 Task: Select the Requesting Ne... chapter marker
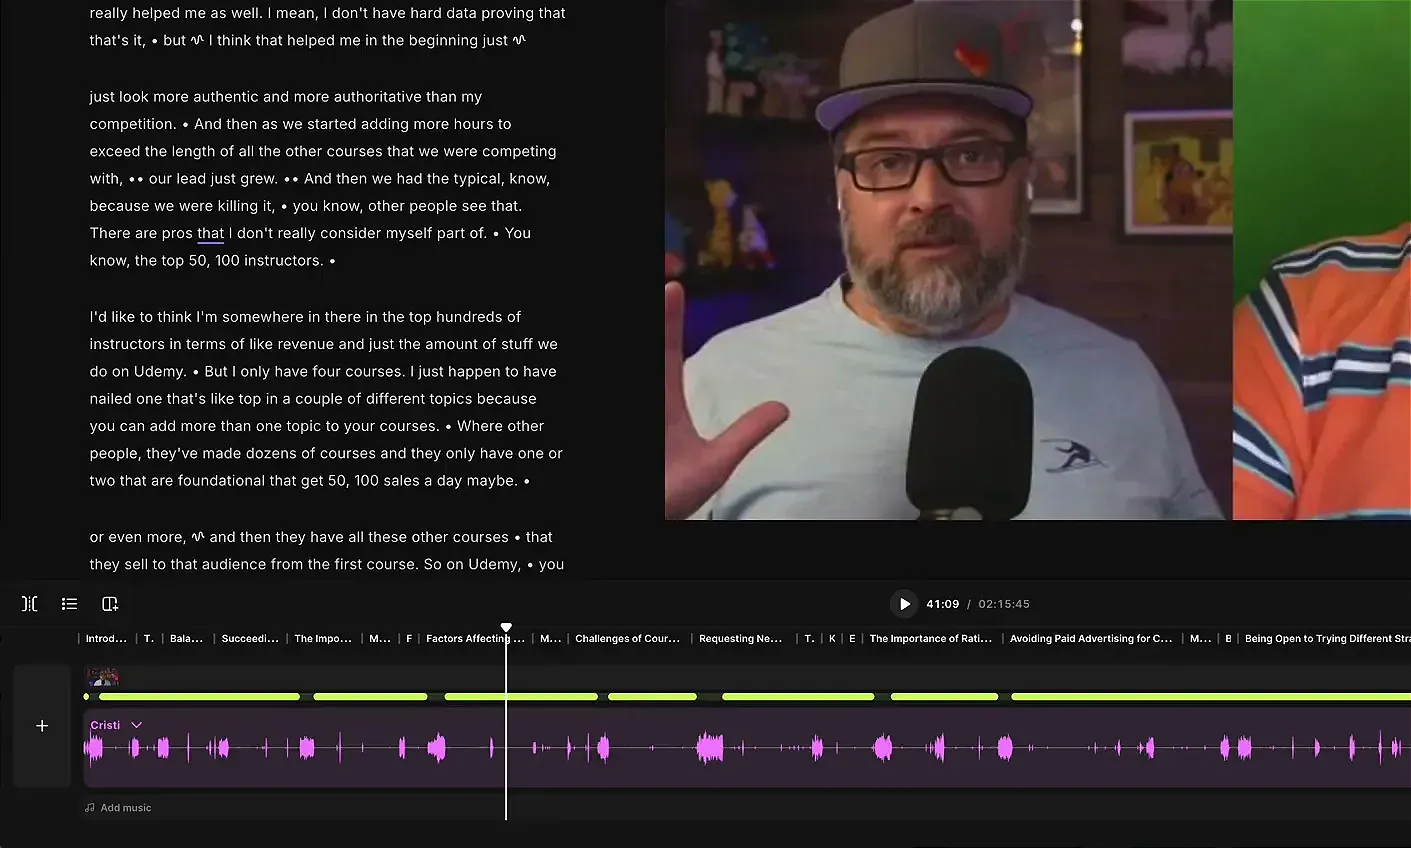741,638
